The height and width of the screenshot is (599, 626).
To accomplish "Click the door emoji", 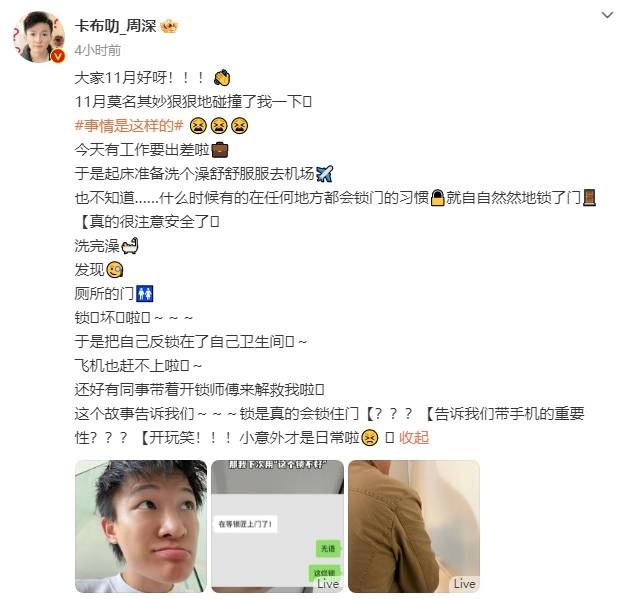I will [x=589, y=198].
